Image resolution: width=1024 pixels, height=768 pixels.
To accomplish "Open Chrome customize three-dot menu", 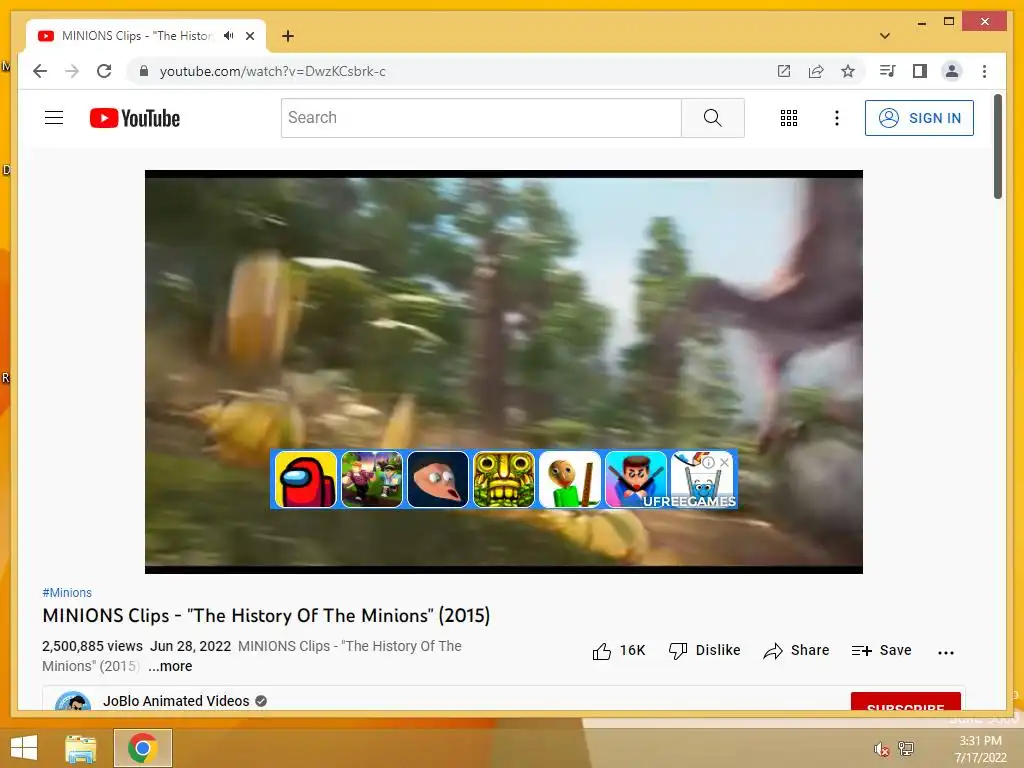I will (984, 71).
